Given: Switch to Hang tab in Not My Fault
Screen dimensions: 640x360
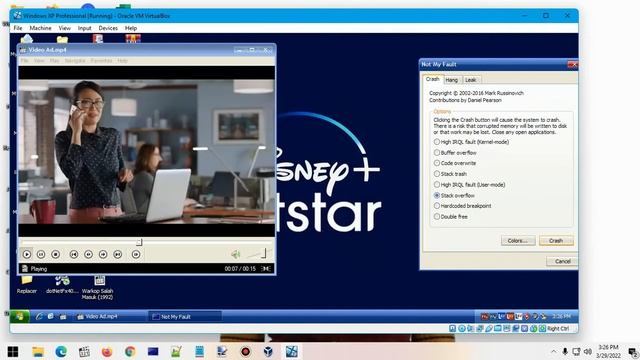Looking at the screenshot, I should point(451,80).
